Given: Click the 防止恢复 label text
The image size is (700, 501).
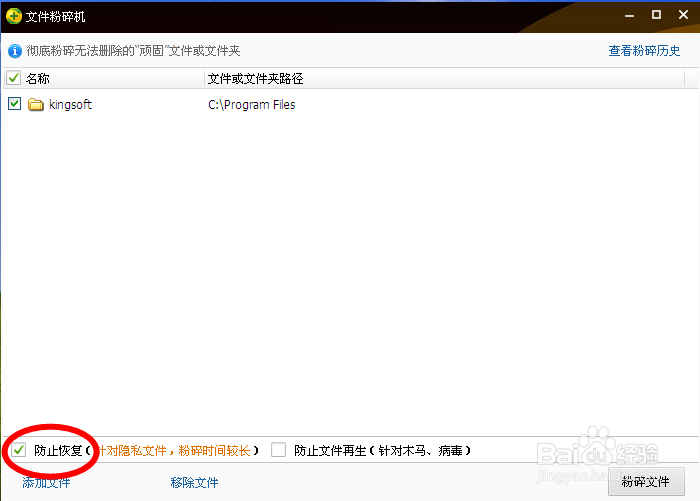Looking at the screenshot, I should click(x=58, y=451).
